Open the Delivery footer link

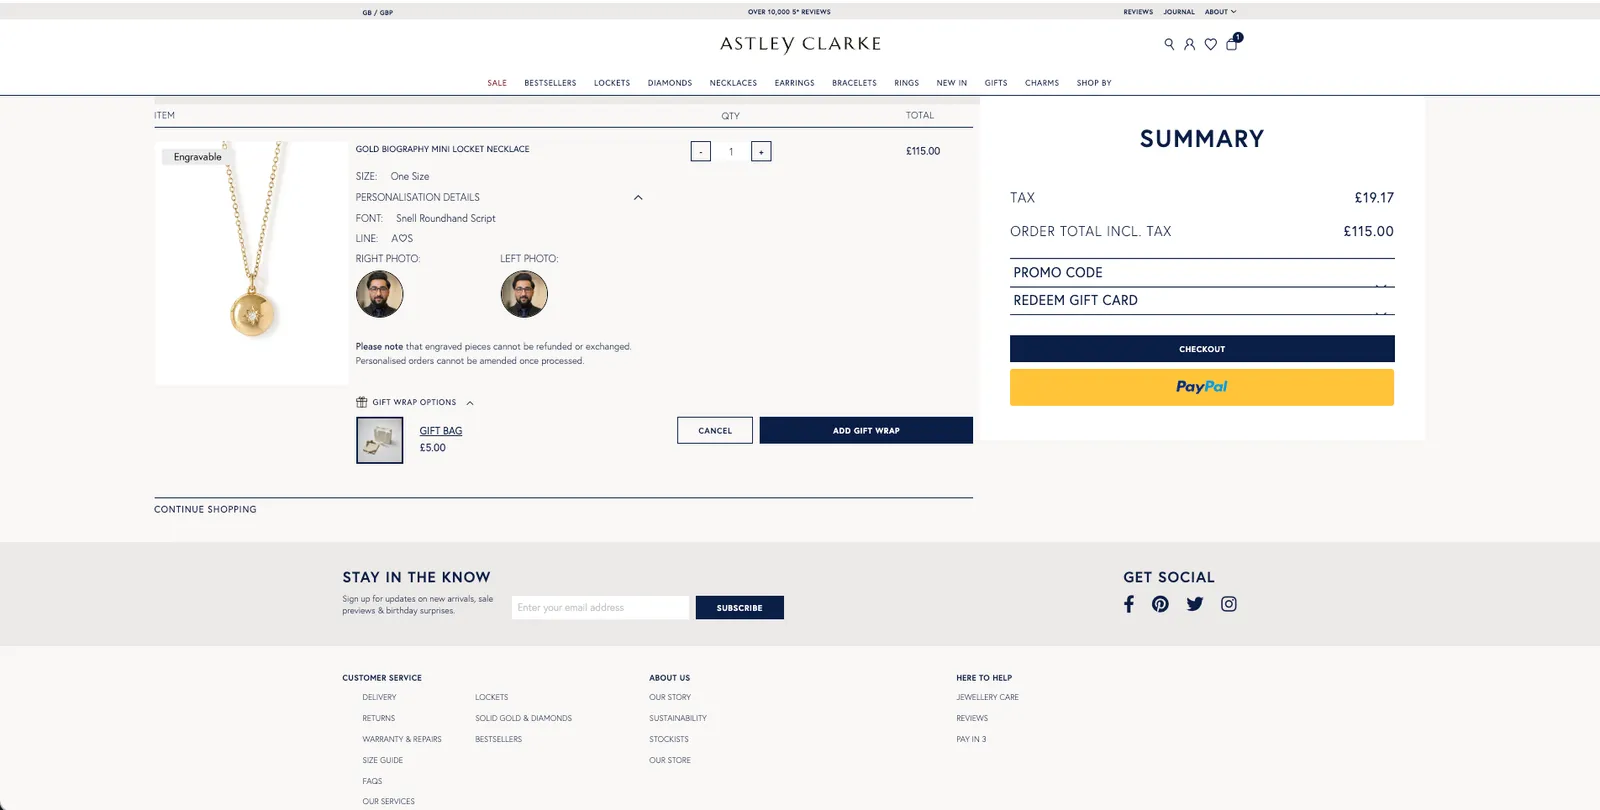(379, 697)
